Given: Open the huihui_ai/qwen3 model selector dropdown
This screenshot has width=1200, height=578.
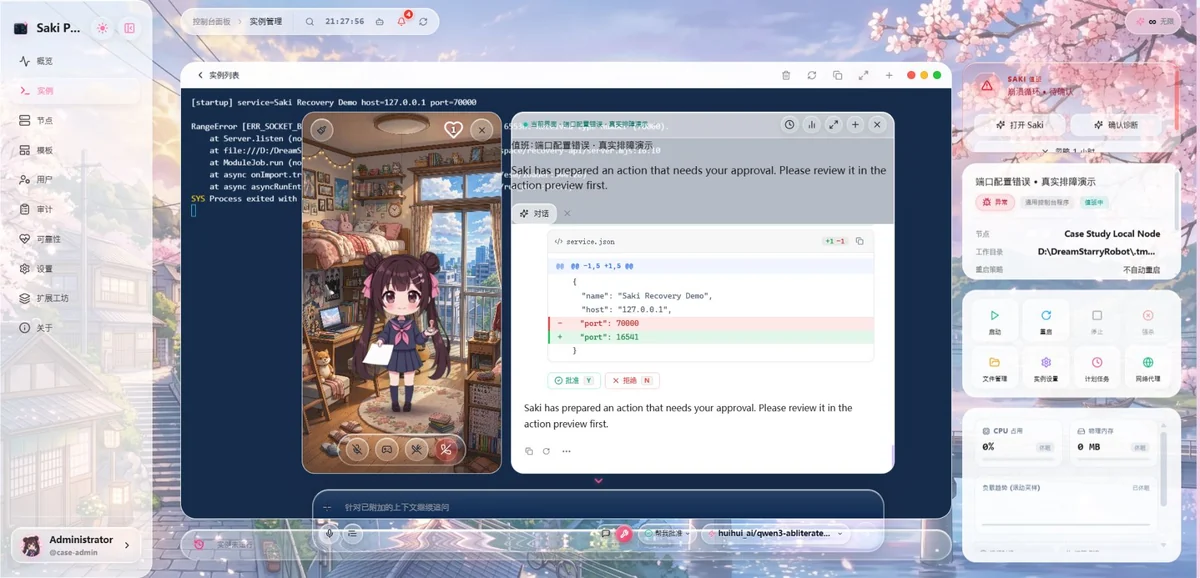Looking at the screenshot, I should [x=774, y=534].
